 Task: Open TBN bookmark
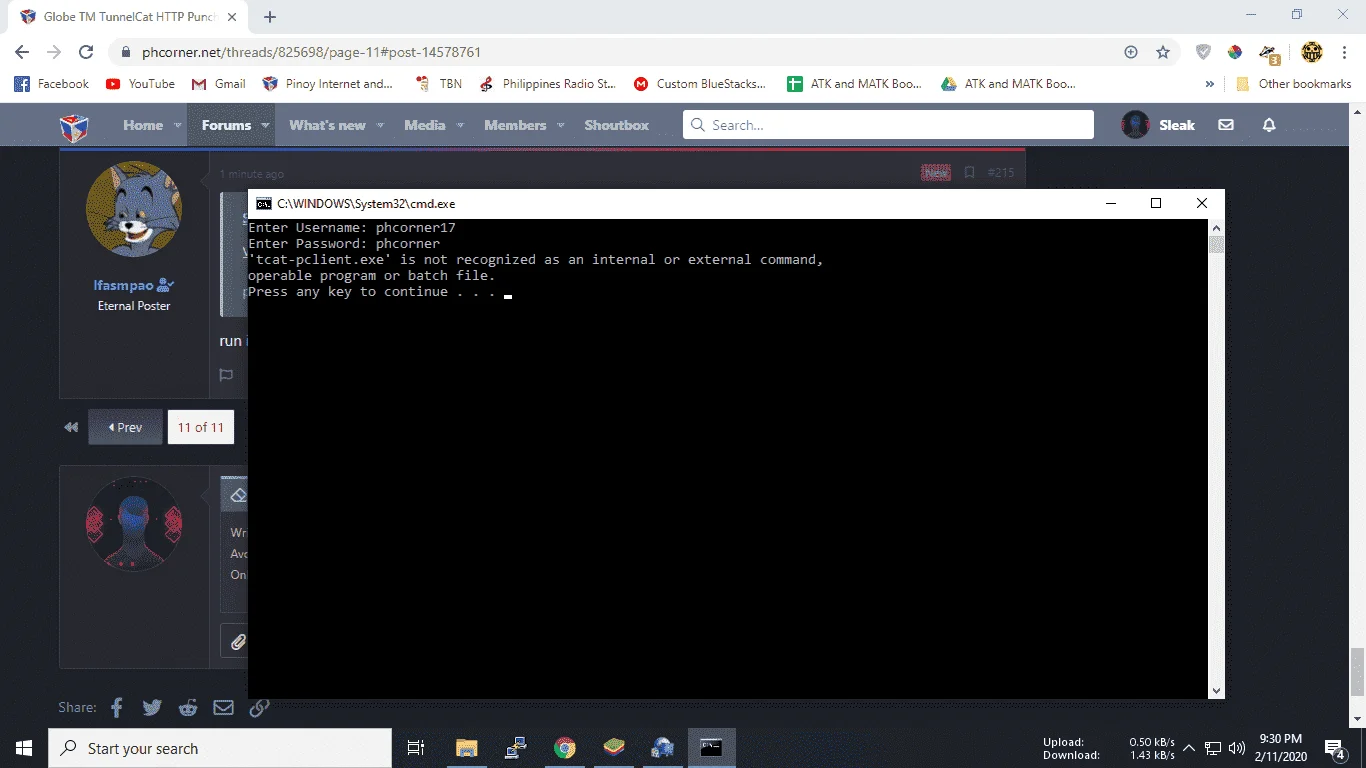point(438,84)
